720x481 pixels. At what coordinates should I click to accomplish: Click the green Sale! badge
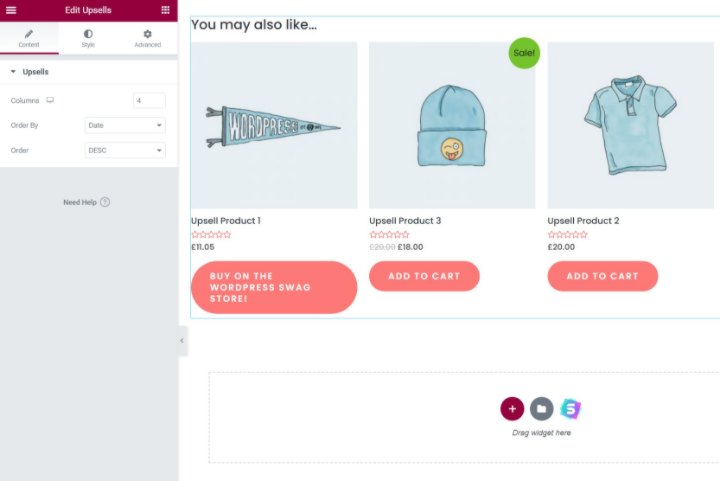coord(524,53)
